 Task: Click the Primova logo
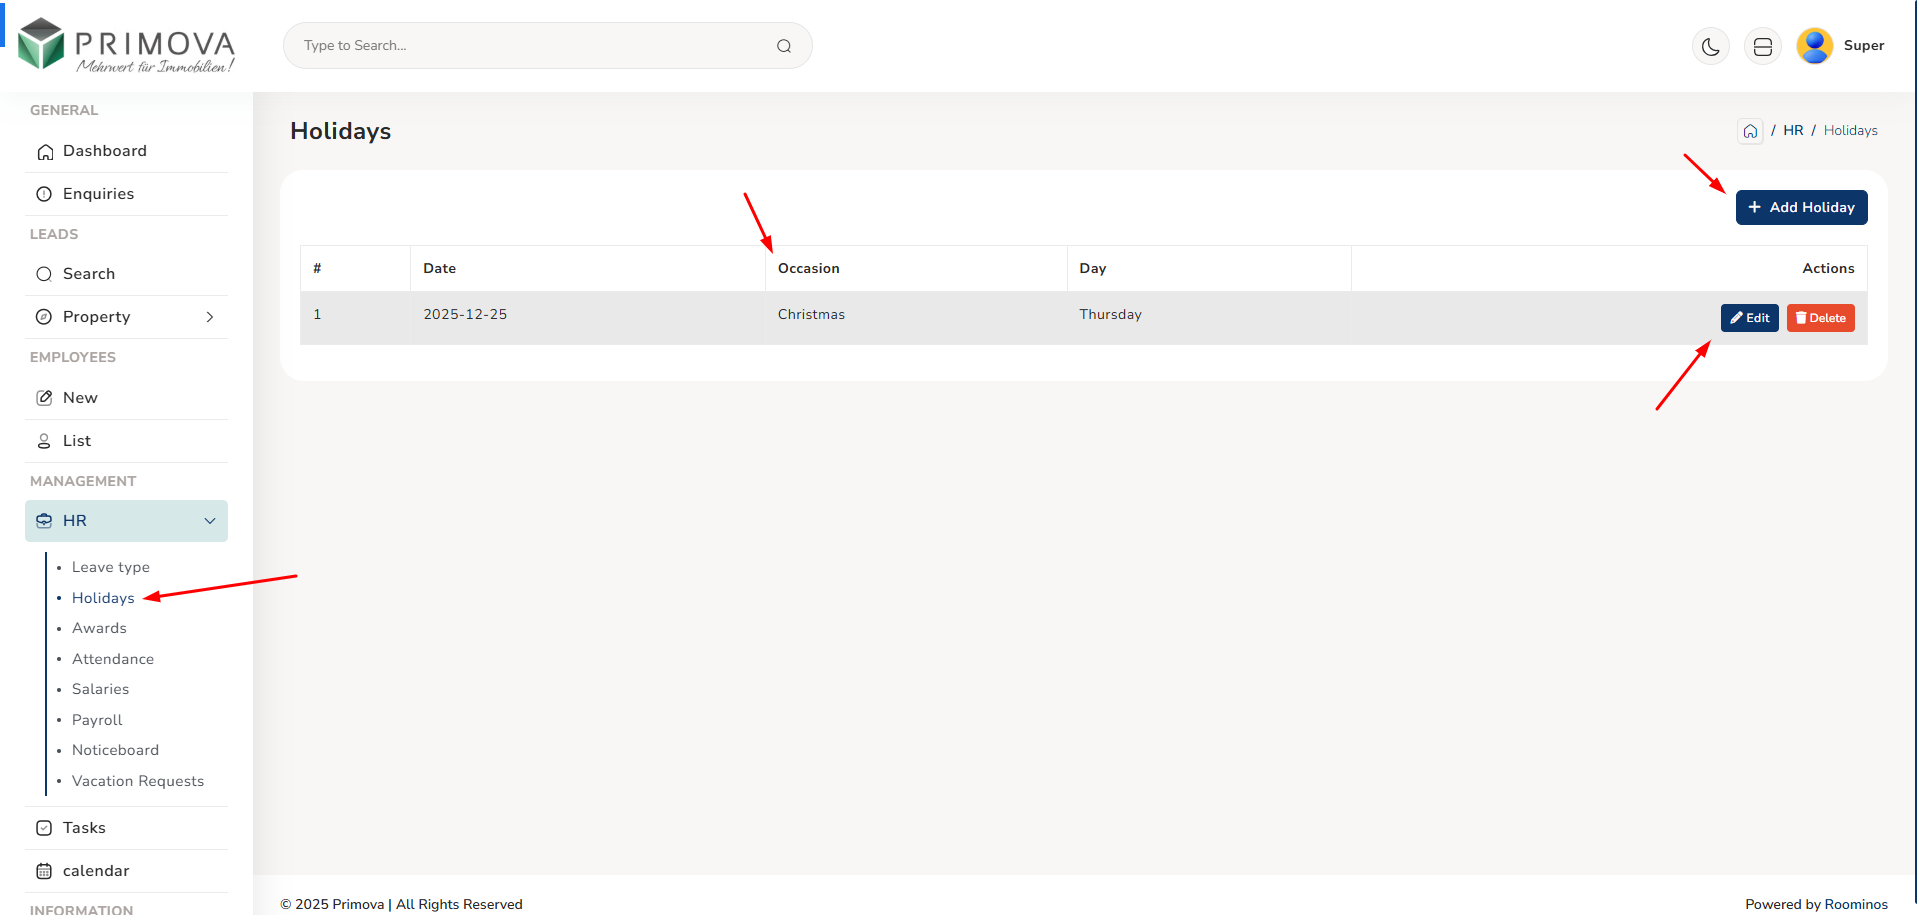(x=127, y=46)
